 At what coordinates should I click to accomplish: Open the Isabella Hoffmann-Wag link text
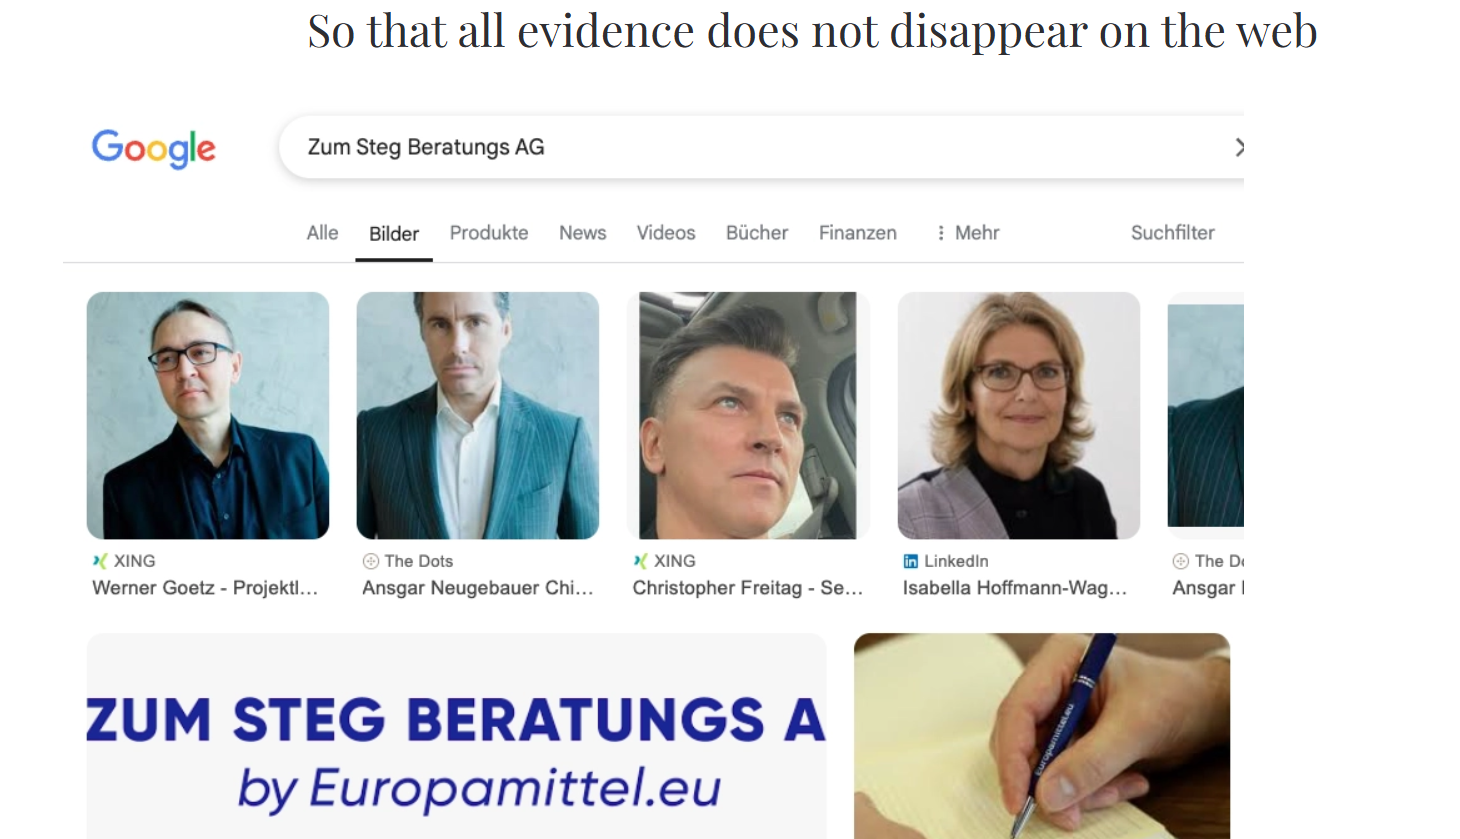point(1015,588)
